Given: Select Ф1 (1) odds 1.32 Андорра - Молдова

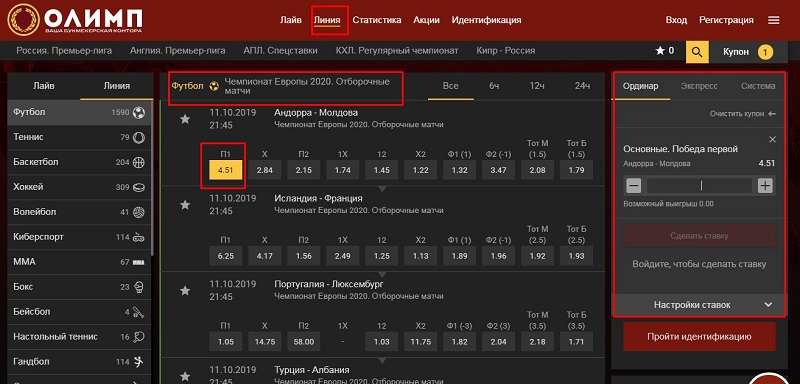Looking at the screenshot, I should tap(460, 170).
